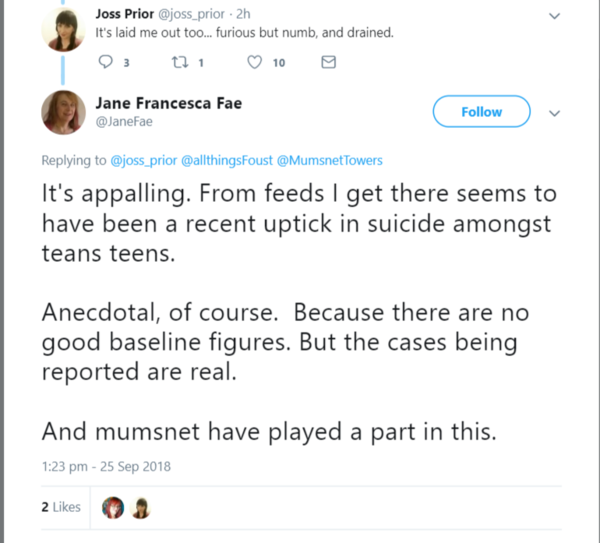
Task: Expand the options chevron on Joss Prior's tweet
Action: pos(556,16)
